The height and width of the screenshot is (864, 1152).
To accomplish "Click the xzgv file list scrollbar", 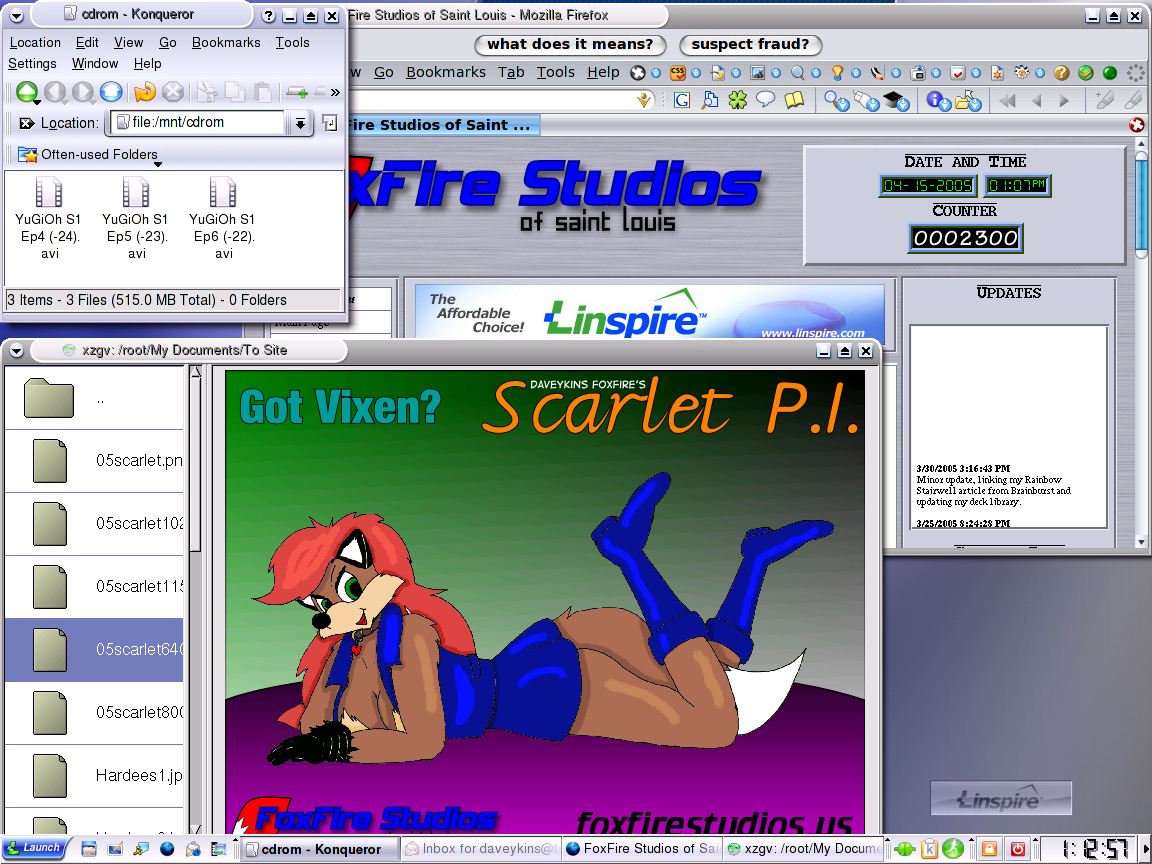I will point(195,599).
